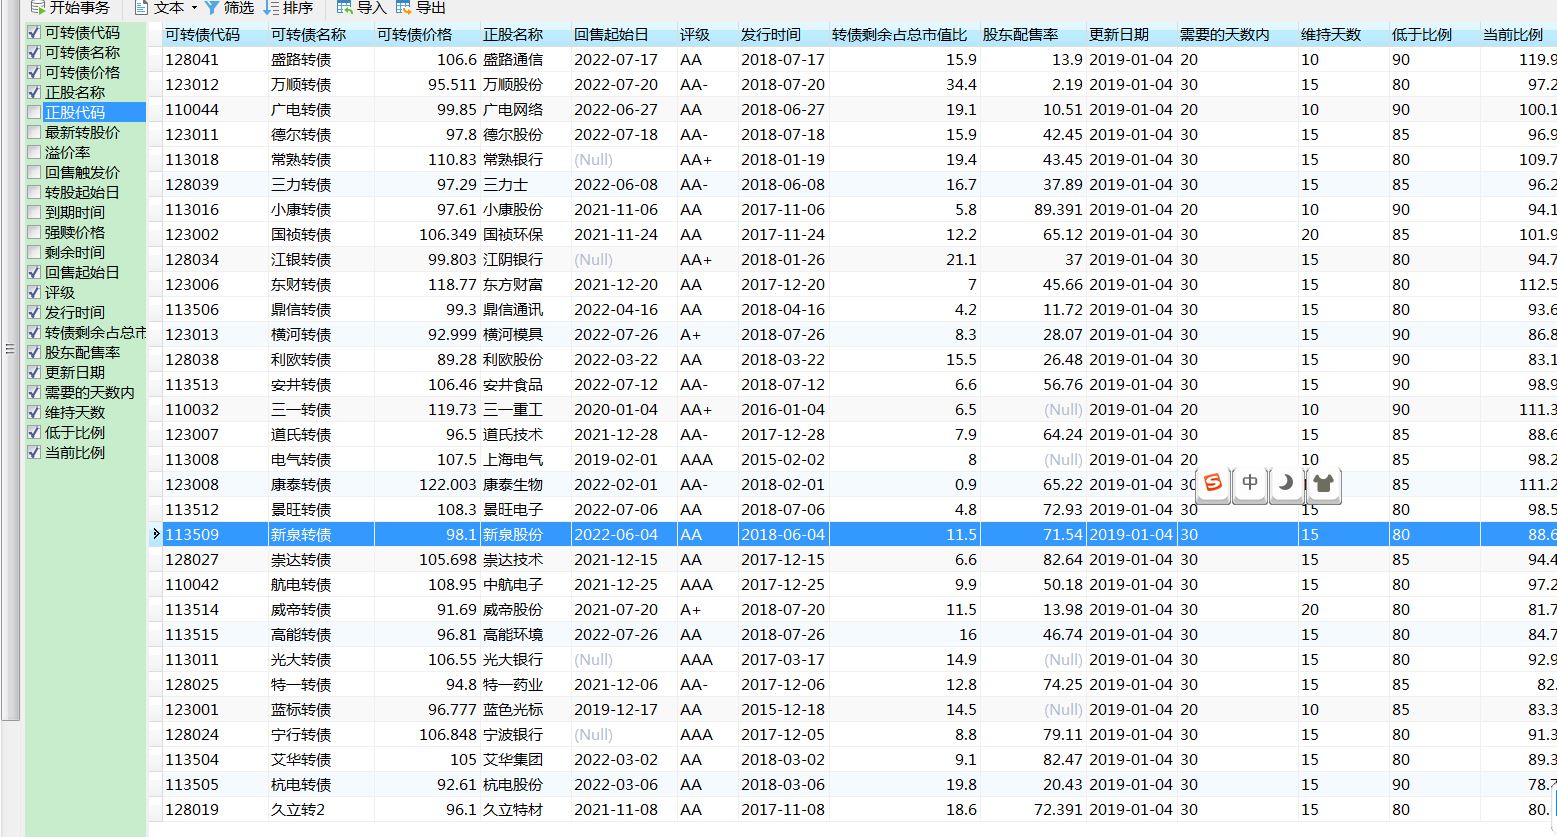This screenshot has width=1557, height=837.
Task: Click the (Null) 回售起始日 cell for 常熟转债
Action: click(624, 159)
